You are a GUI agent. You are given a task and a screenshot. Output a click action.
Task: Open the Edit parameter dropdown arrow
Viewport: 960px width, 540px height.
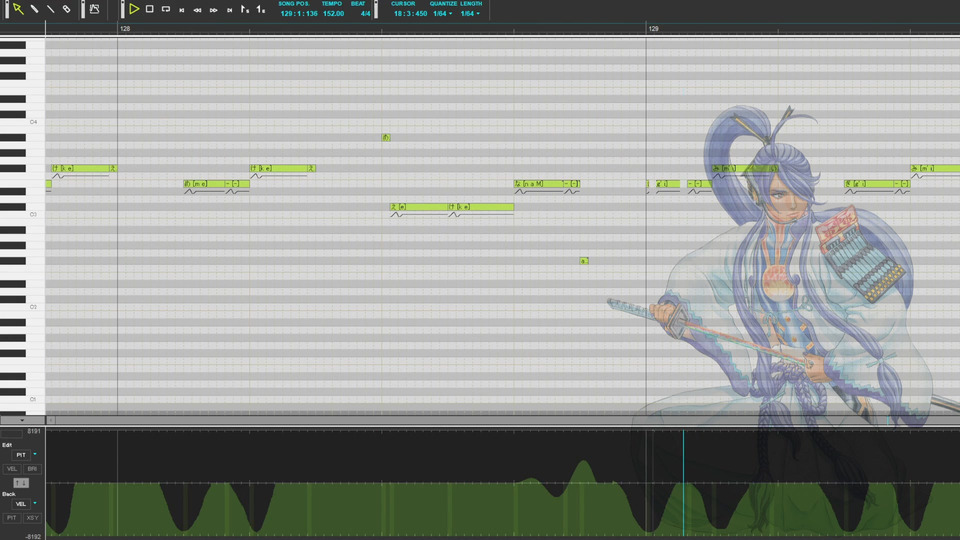(x=35, y=454)
